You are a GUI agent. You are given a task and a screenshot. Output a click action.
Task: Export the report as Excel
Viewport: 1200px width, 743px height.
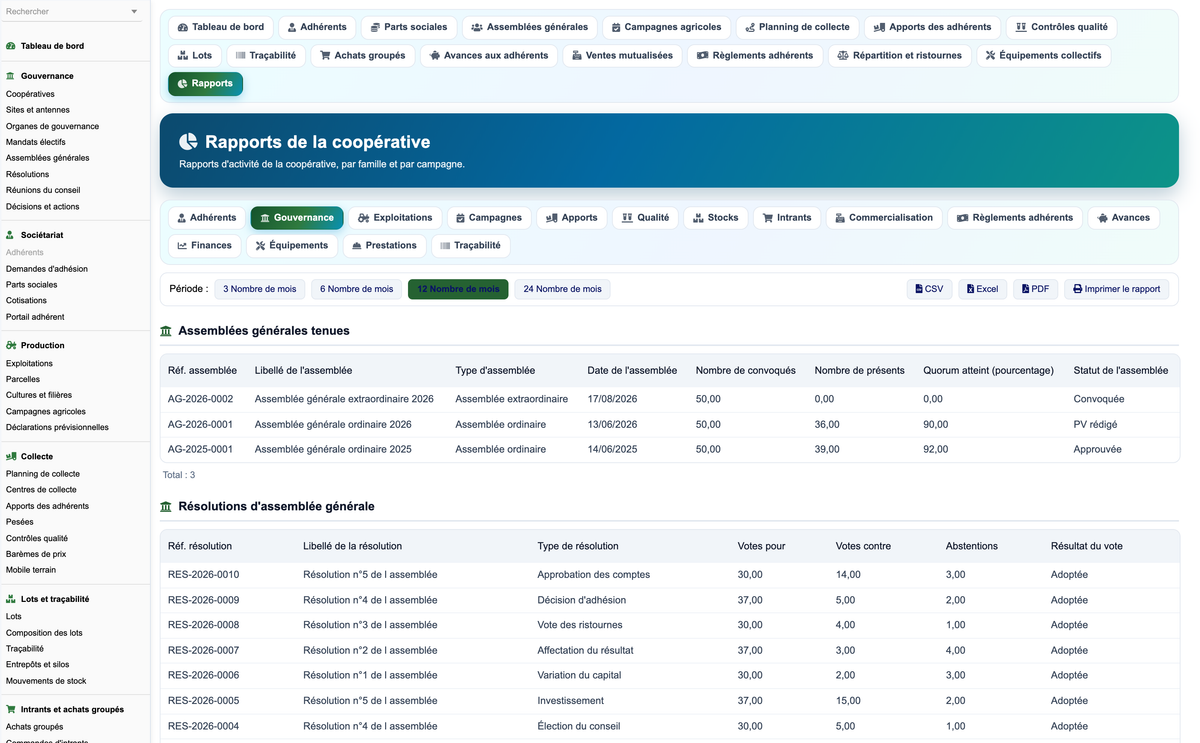click(x=982, y=289)
